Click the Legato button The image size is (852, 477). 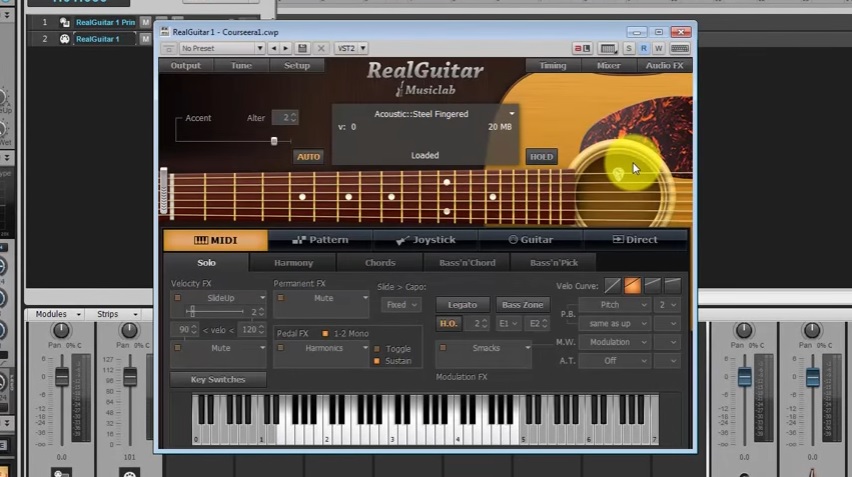(x=462, y=305)
